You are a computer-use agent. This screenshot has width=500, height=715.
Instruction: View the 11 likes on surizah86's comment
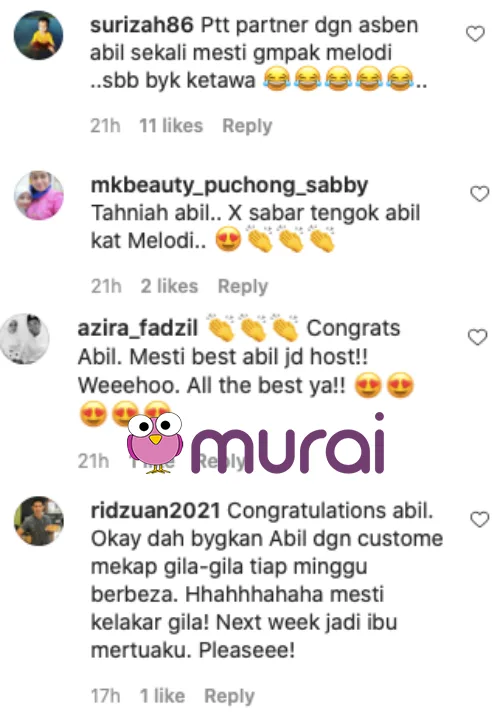click(171, 125)
